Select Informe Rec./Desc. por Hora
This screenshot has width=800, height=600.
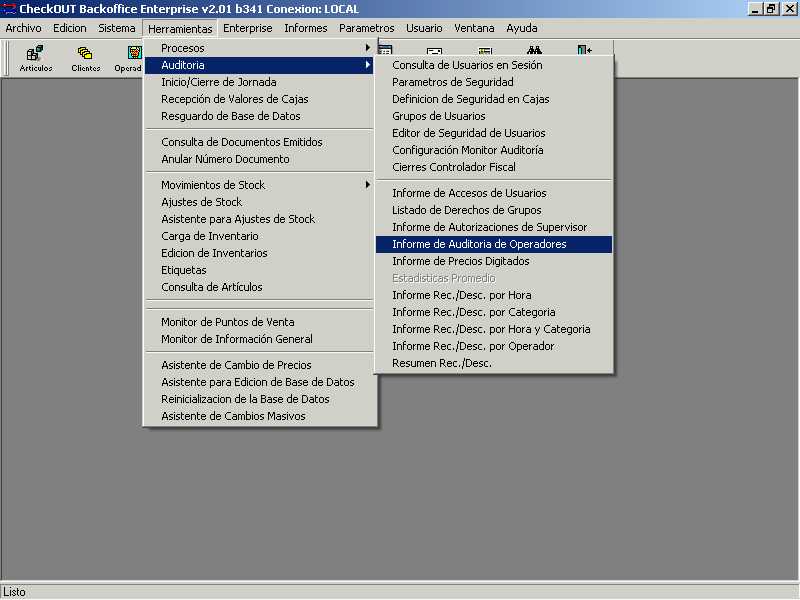tap(494, 295)
